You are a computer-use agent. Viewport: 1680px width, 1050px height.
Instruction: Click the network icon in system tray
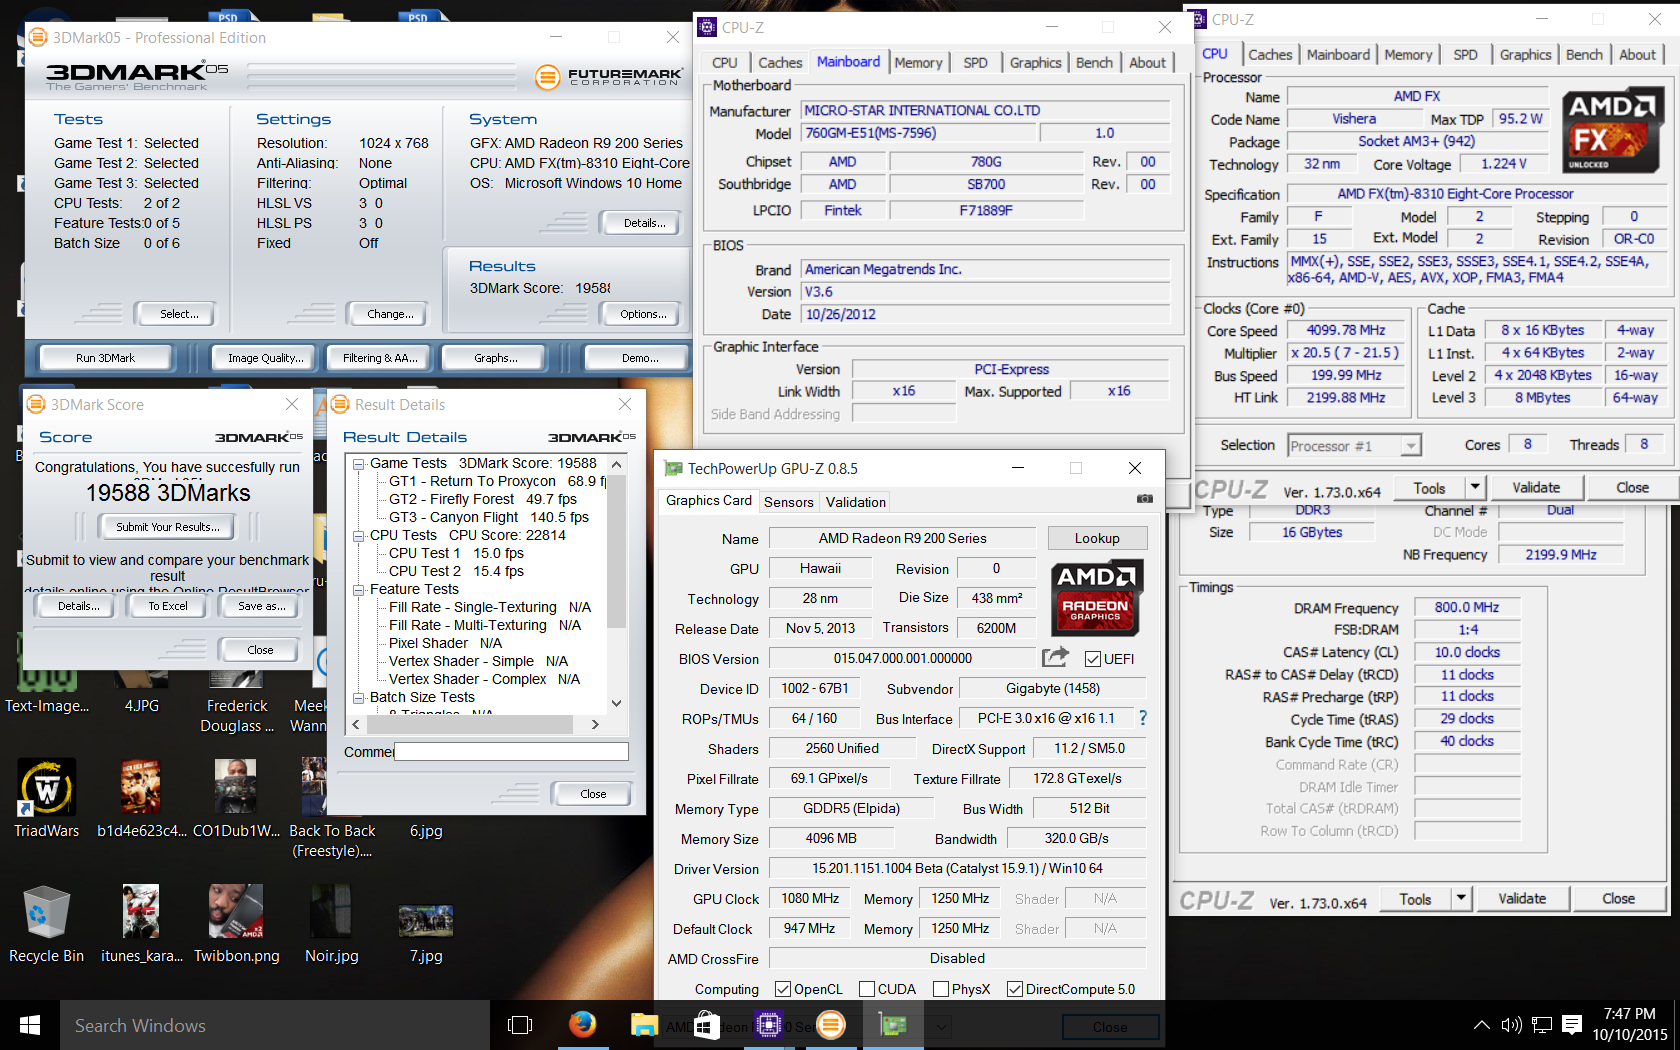point(1542,1025)
